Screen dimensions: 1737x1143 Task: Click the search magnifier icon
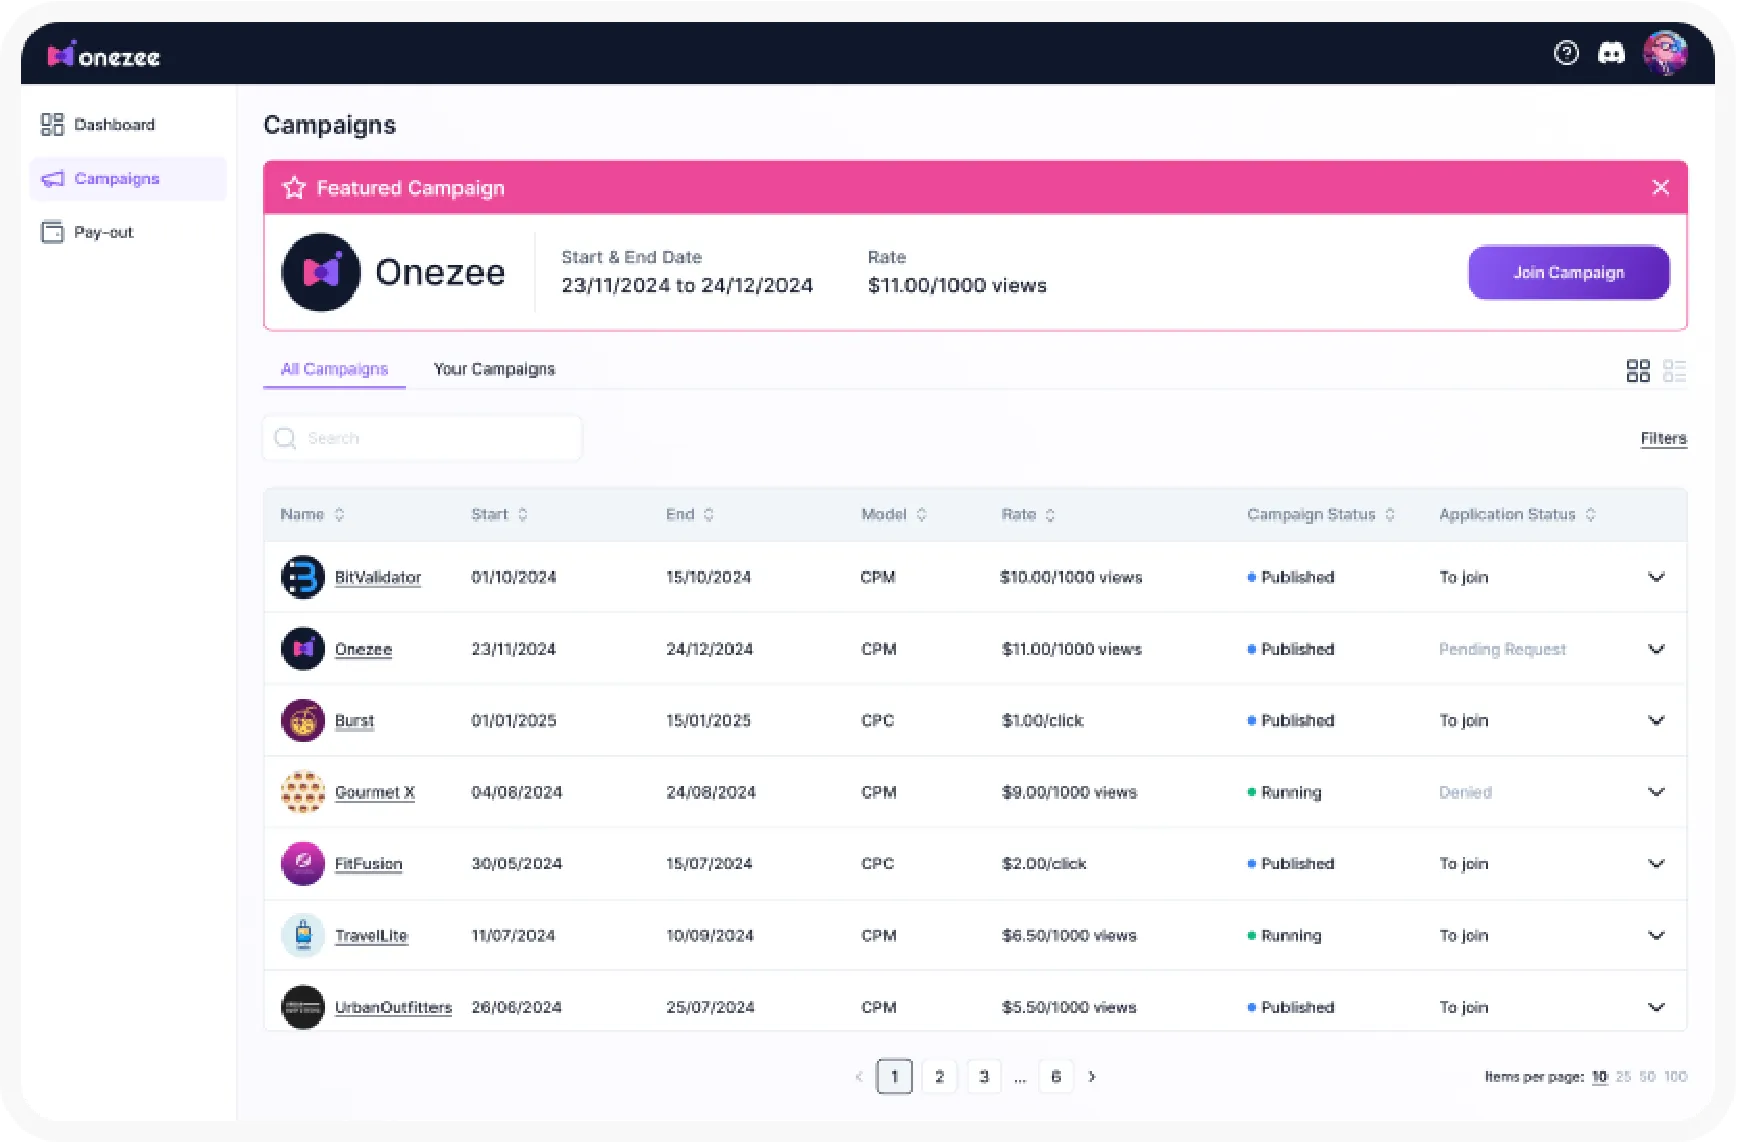[x=285, y=438]
